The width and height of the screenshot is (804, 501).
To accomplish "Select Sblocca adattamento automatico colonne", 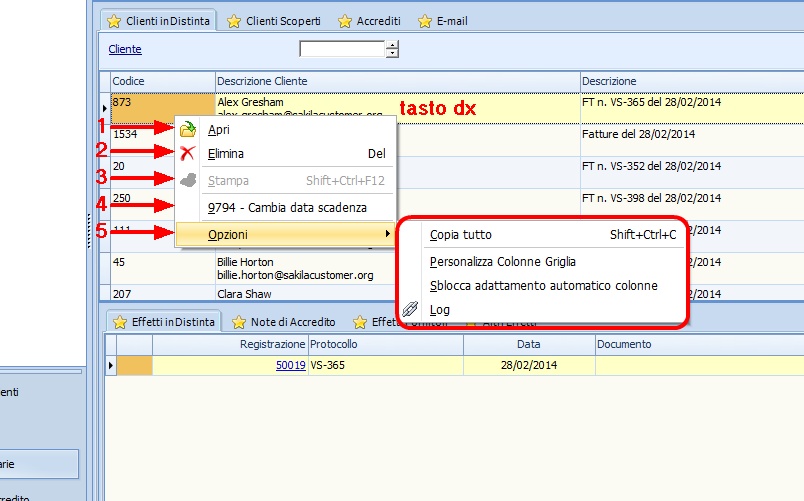I will (x=543, y=285).
